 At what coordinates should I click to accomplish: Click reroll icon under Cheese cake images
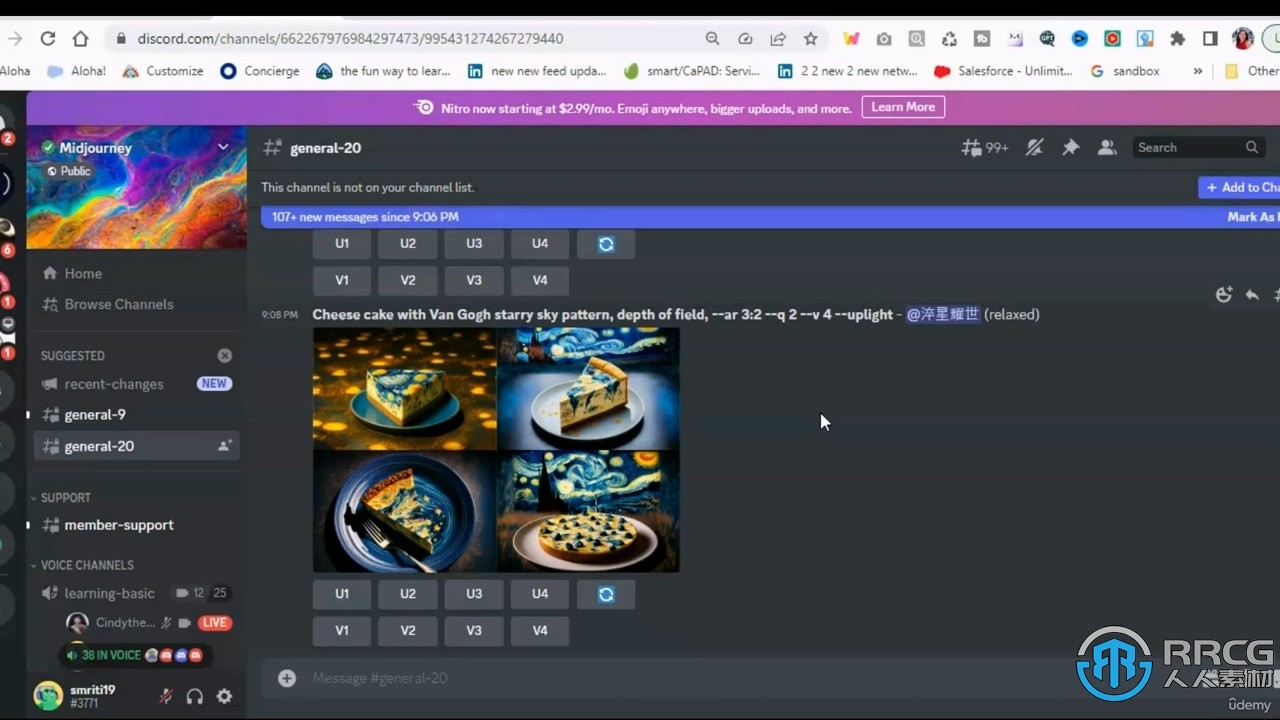pyautogui.click(x=606, y=594)
